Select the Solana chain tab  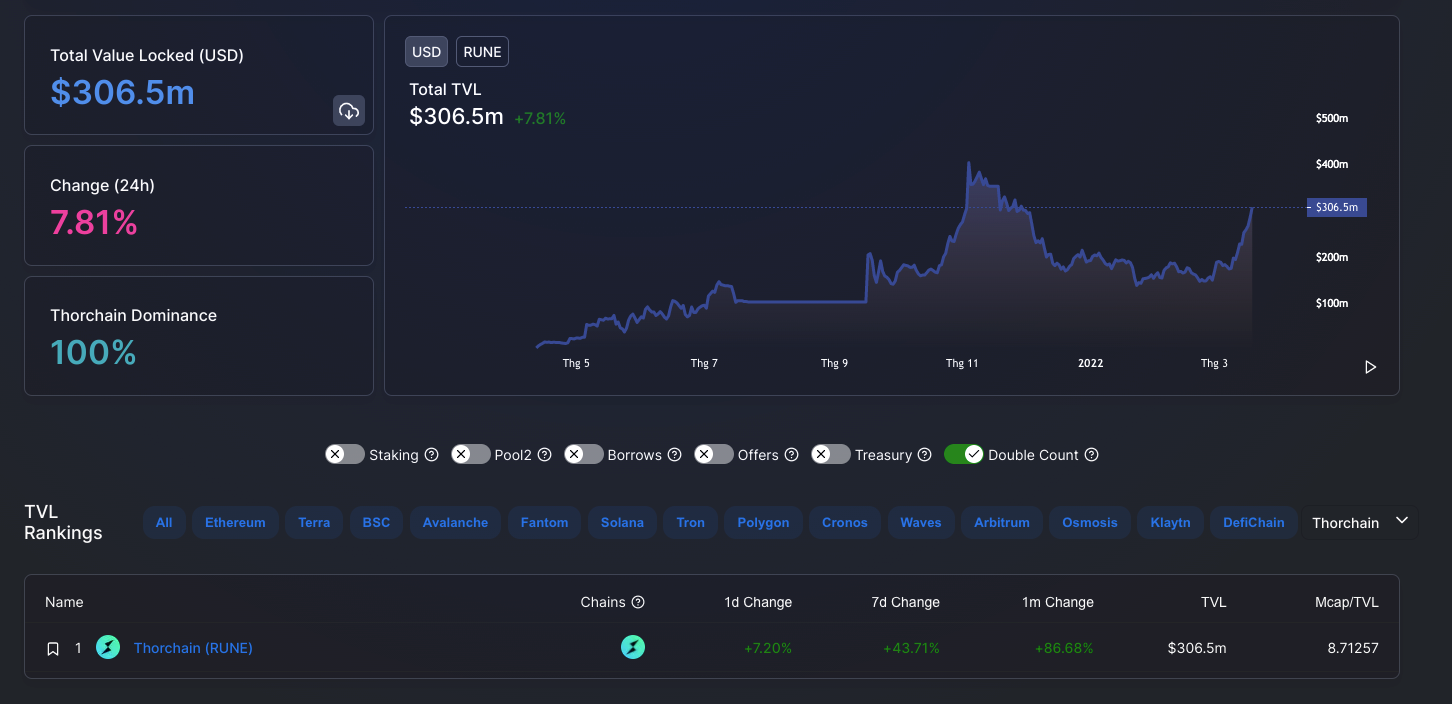(622, 523)
